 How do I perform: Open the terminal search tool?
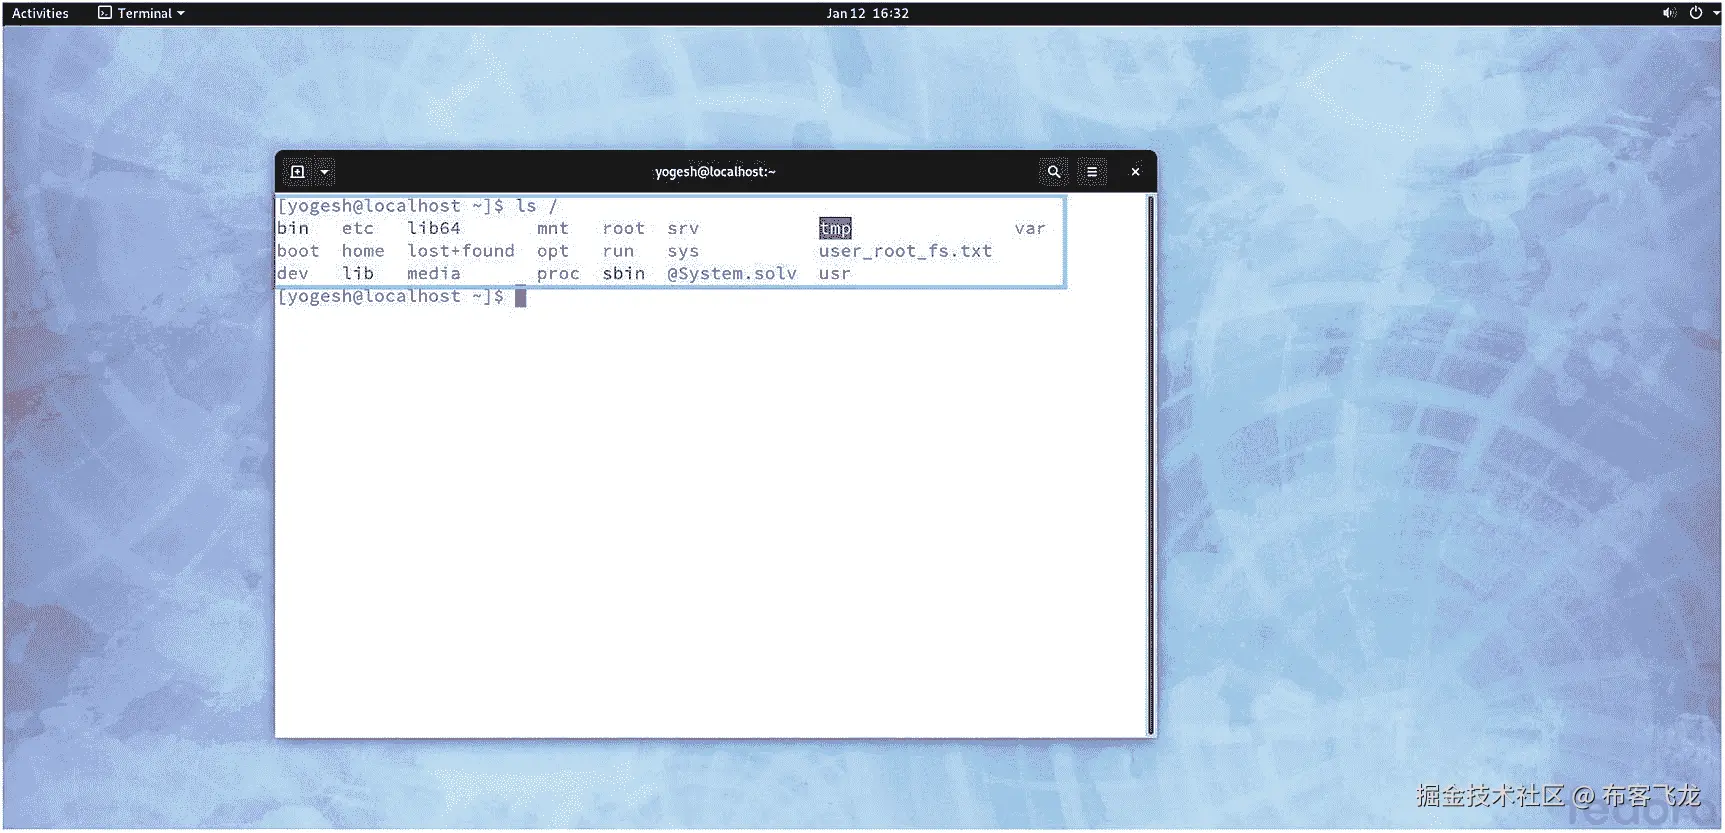pyautogui.click(x=1053, y=172)
